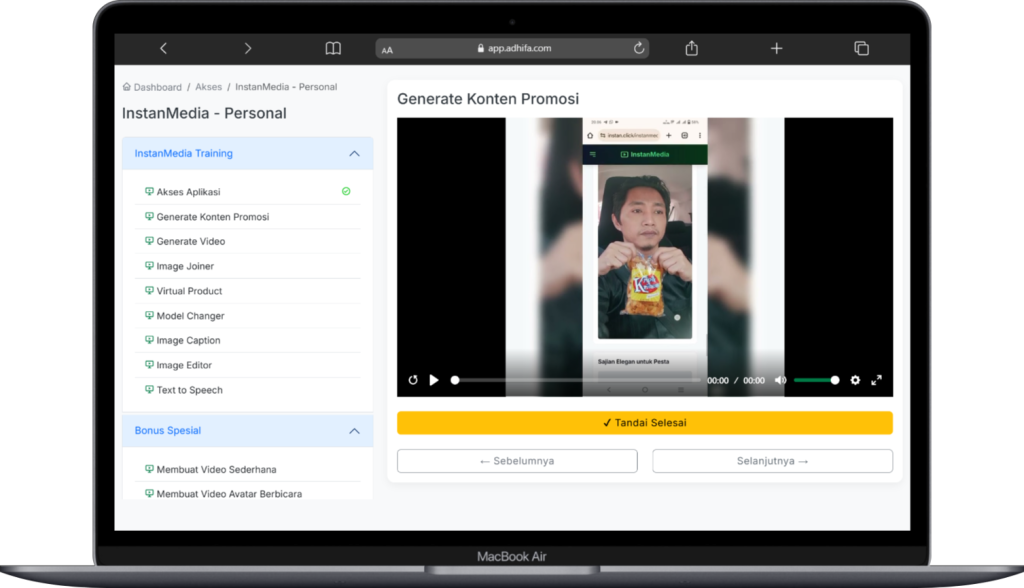Restart the video with replay icon
Screen dimensions: 1024x588
(x=413, y=380)
